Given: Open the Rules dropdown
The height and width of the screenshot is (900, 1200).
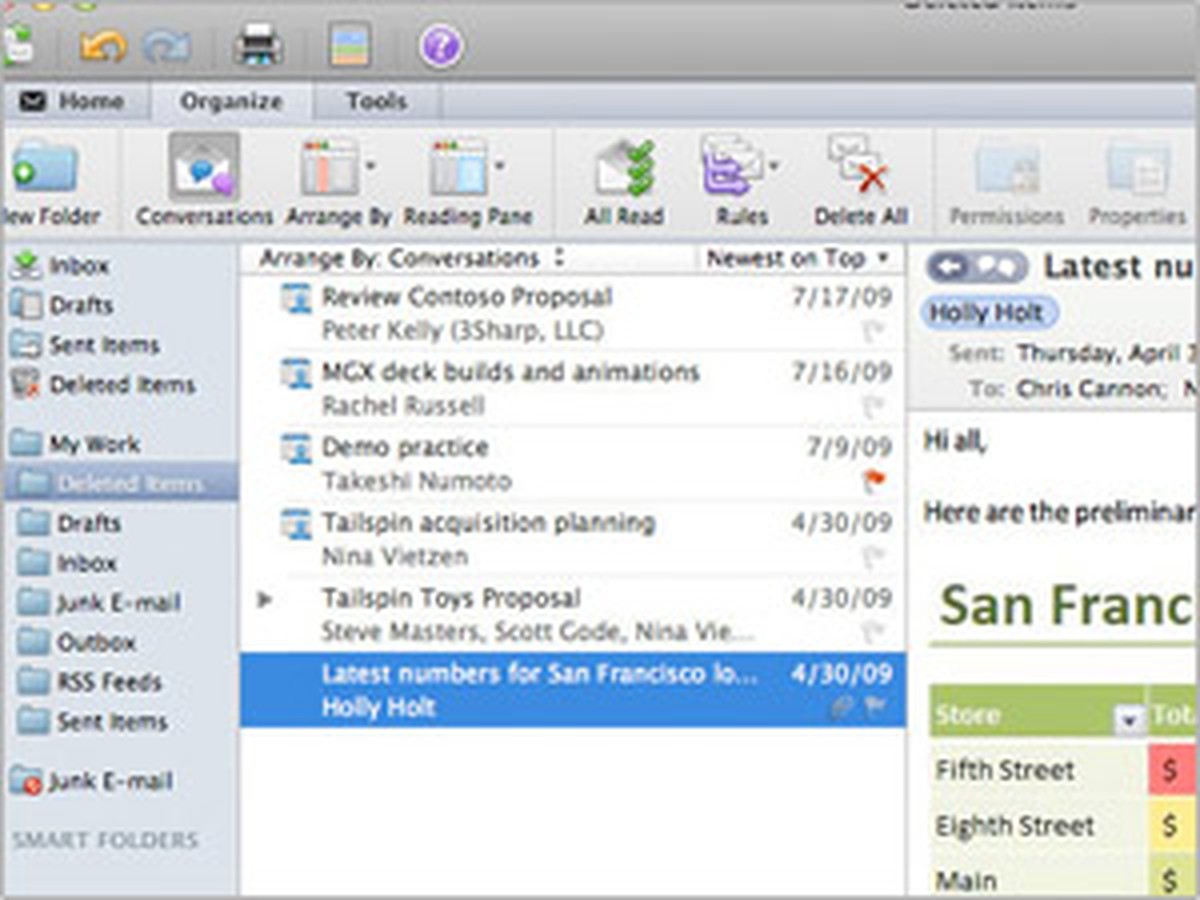Looking at the screenshot, I should 741,182.
